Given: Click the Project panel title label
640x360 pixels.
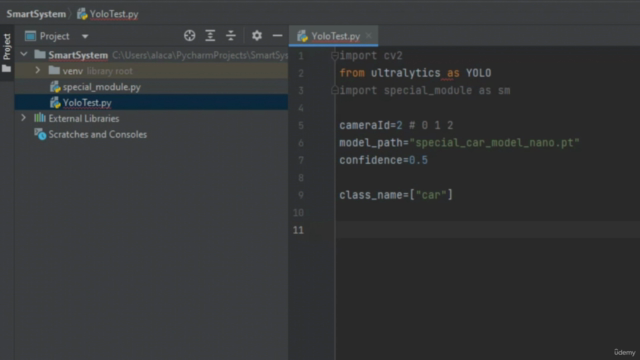Looking at the screenshot, I should click(54, 36).
